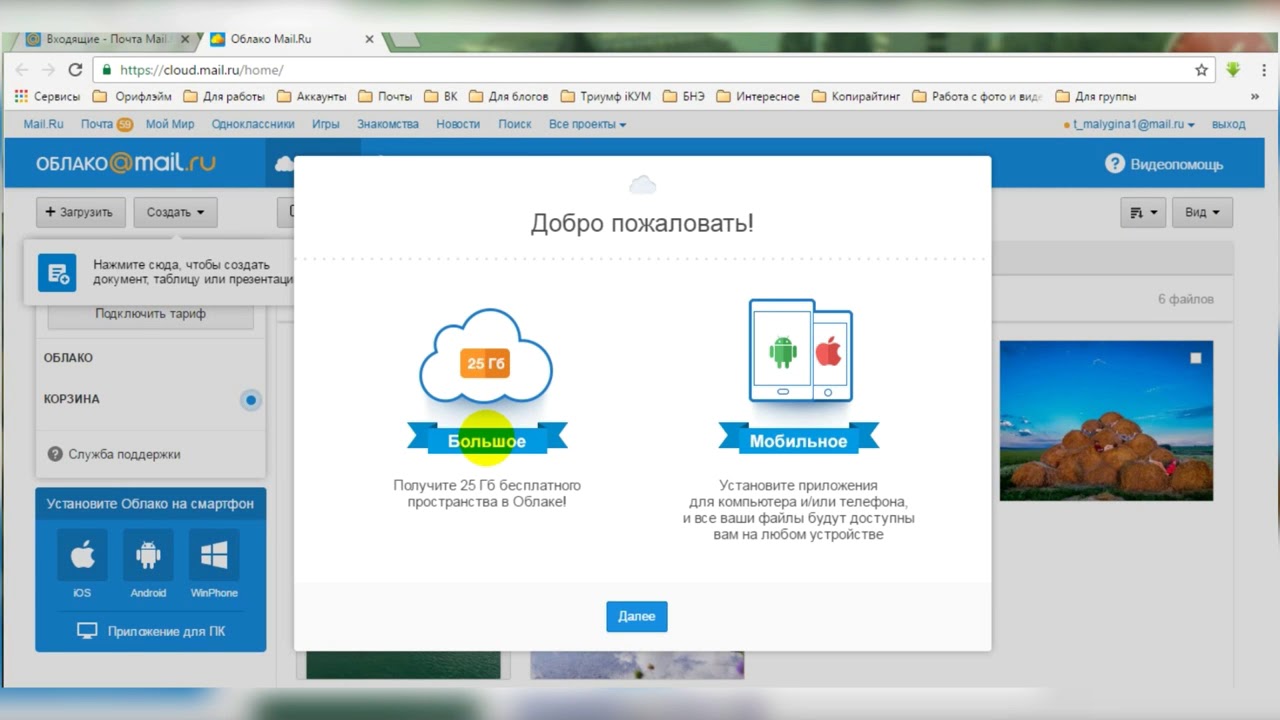Open the Почты bookmarks folder

click(x=386, y=97)
